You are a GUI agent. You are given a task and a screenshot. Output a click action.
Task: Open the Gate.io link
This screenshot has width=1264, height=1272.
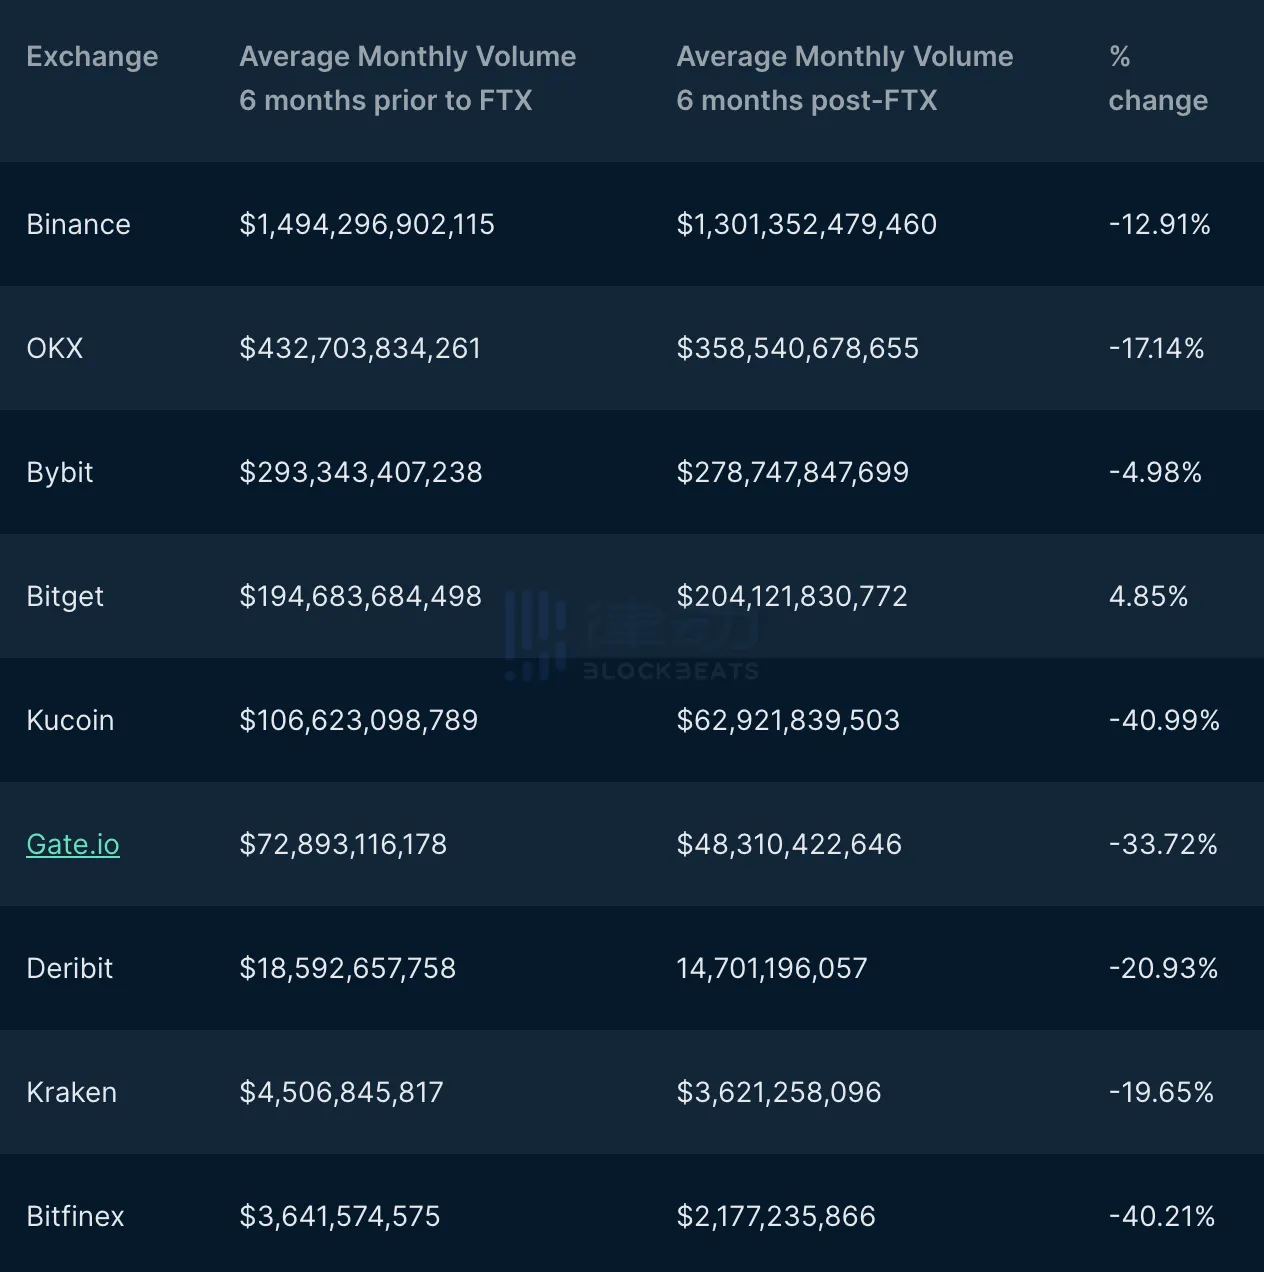point(73,844)
